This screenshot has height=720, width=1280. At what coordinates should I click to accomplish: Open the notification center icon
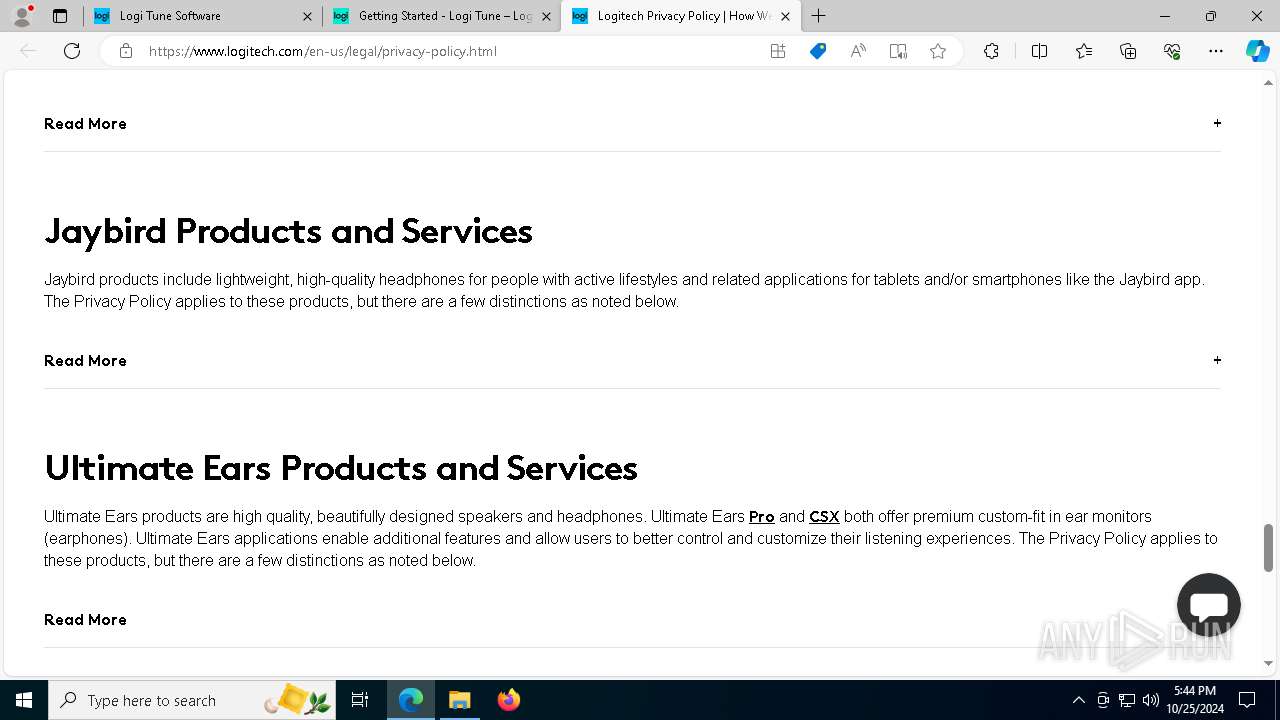[x=1247, y=700]
